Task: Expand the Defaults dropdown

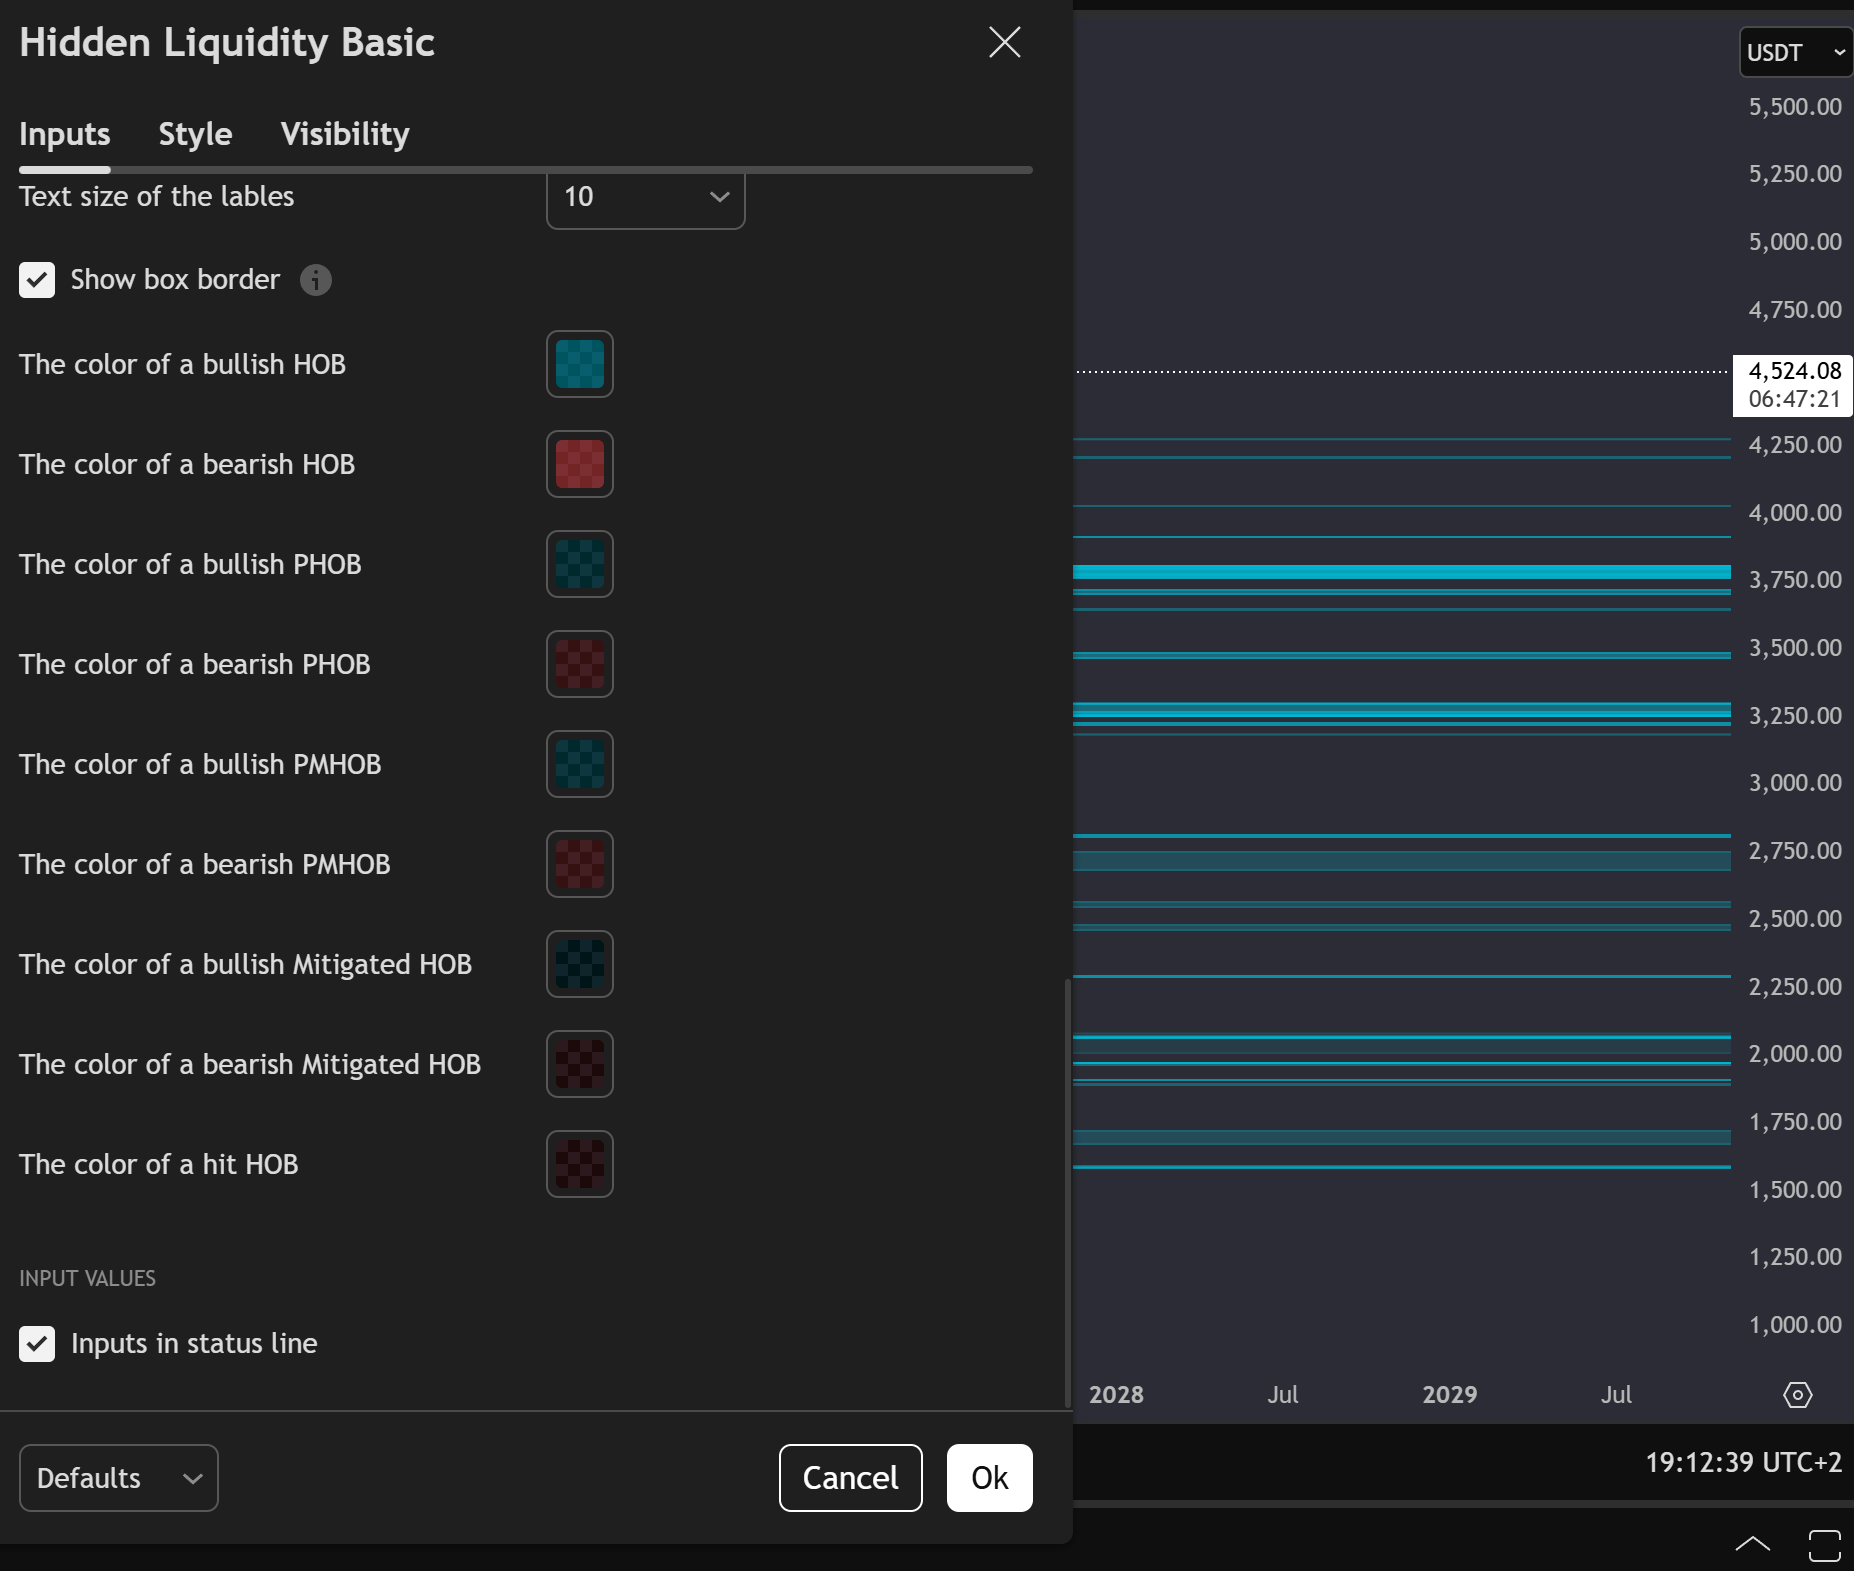Action: (118, 1478)
